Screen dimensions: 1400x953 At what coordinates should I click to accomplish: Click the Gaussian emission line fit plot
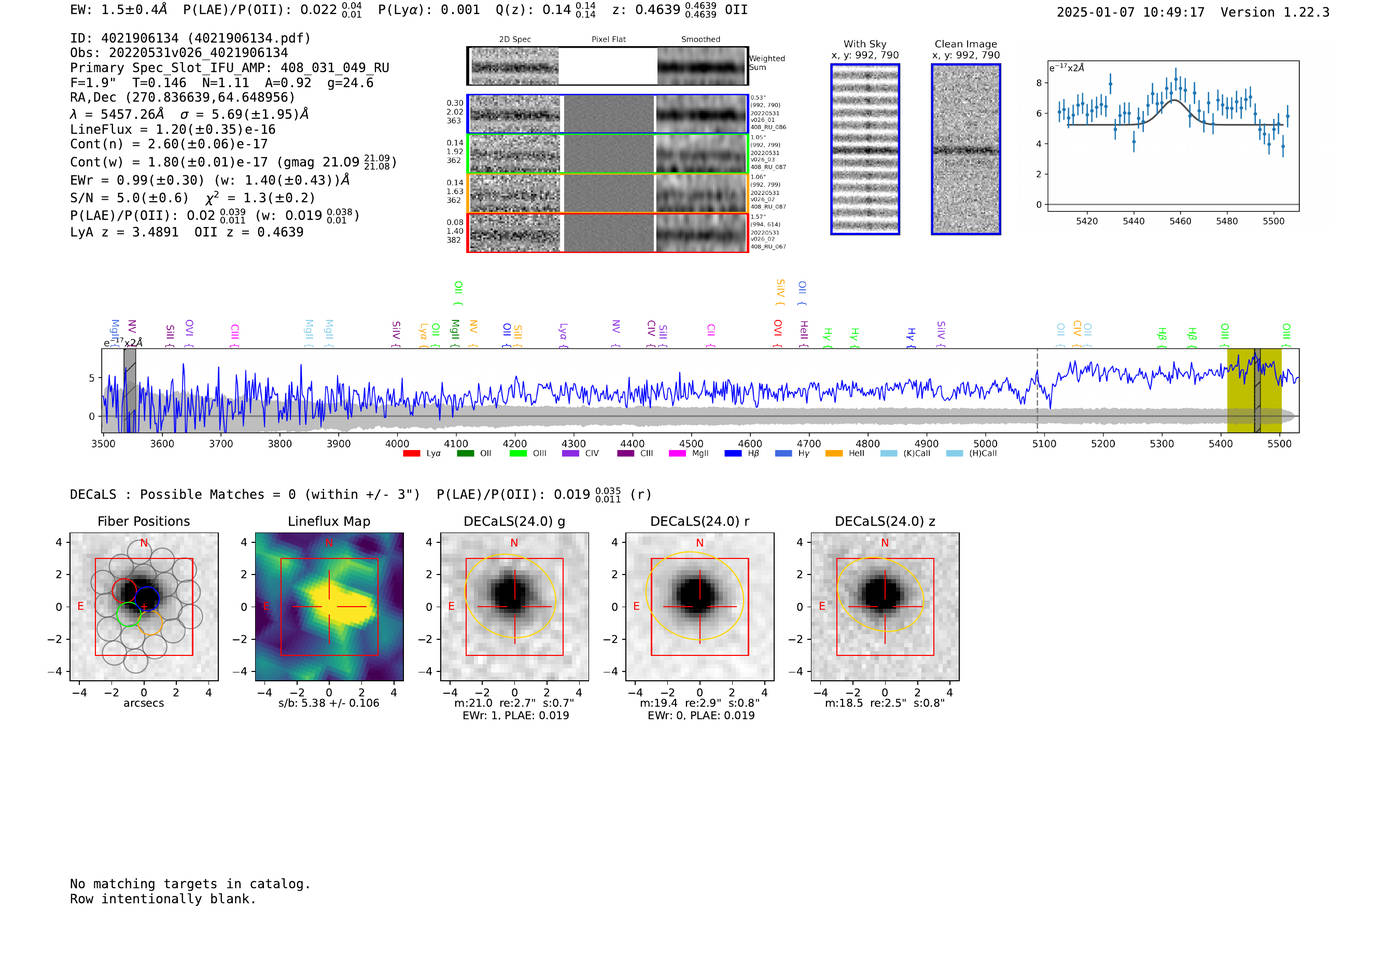1174,136
